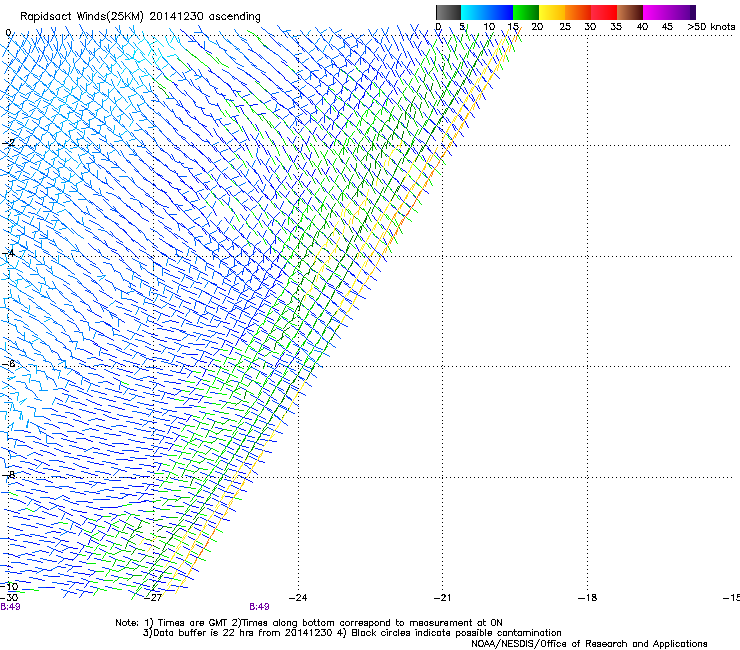This screenshot has height=650, width=740.
Task: Click the gray 0-5 knots color swatch
Action: pos(449,12)
